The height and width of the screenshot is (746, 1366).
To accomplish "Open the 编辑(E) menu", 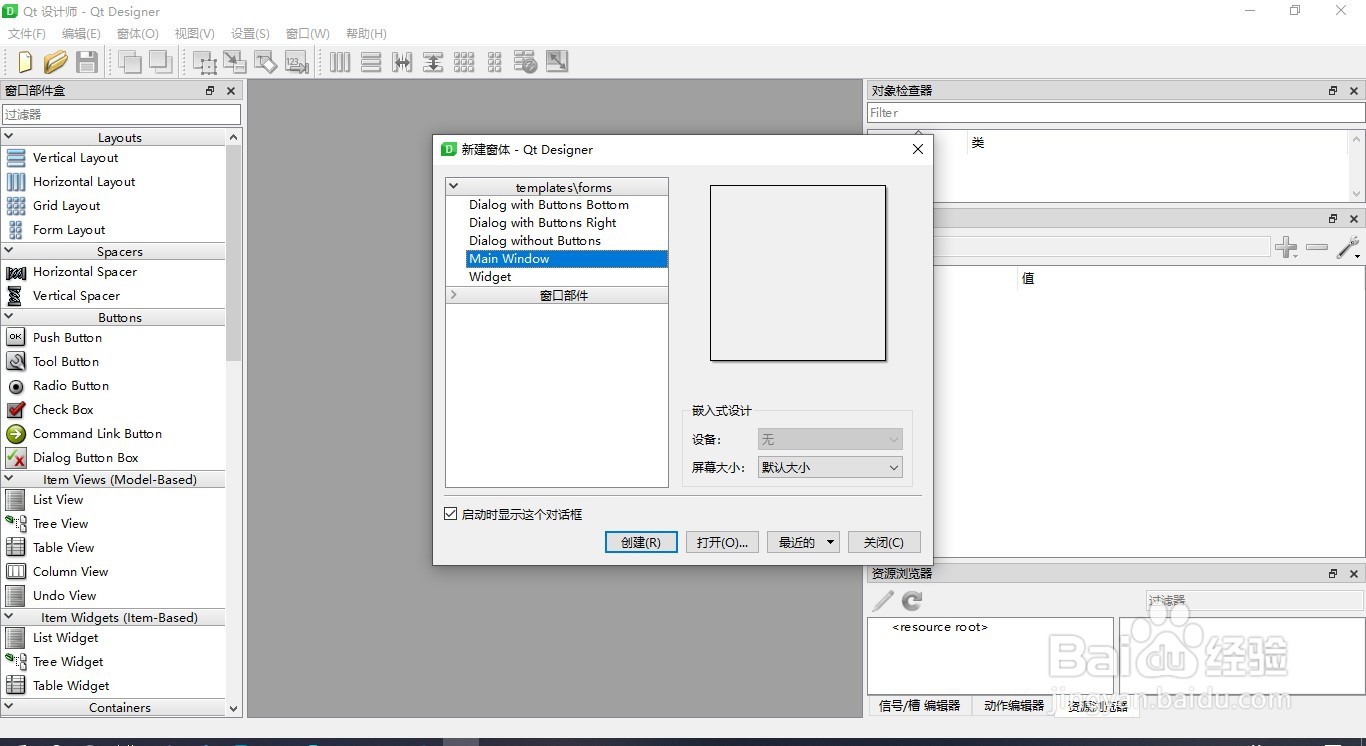I will pos(81,33).
